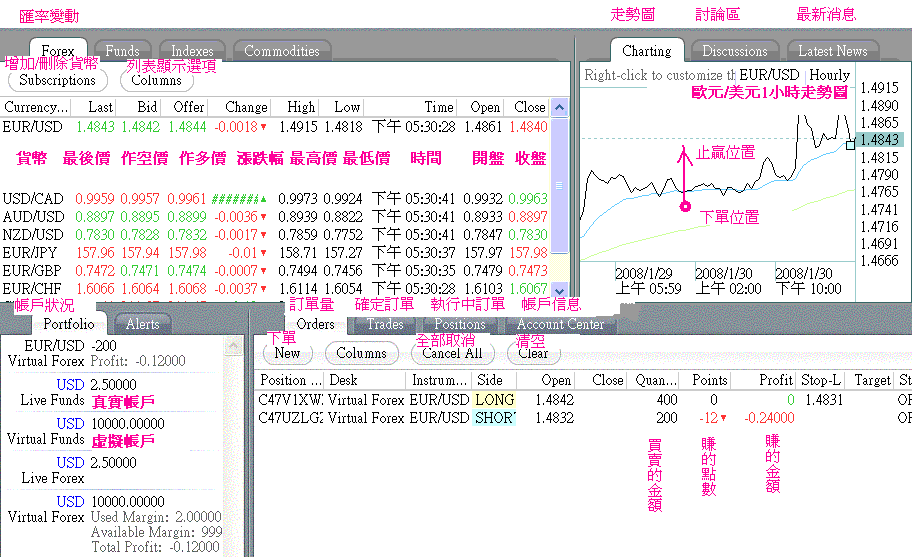This screenshot has height=557, width=912.
Task: Select the Commodities tab
Action: 282,51
